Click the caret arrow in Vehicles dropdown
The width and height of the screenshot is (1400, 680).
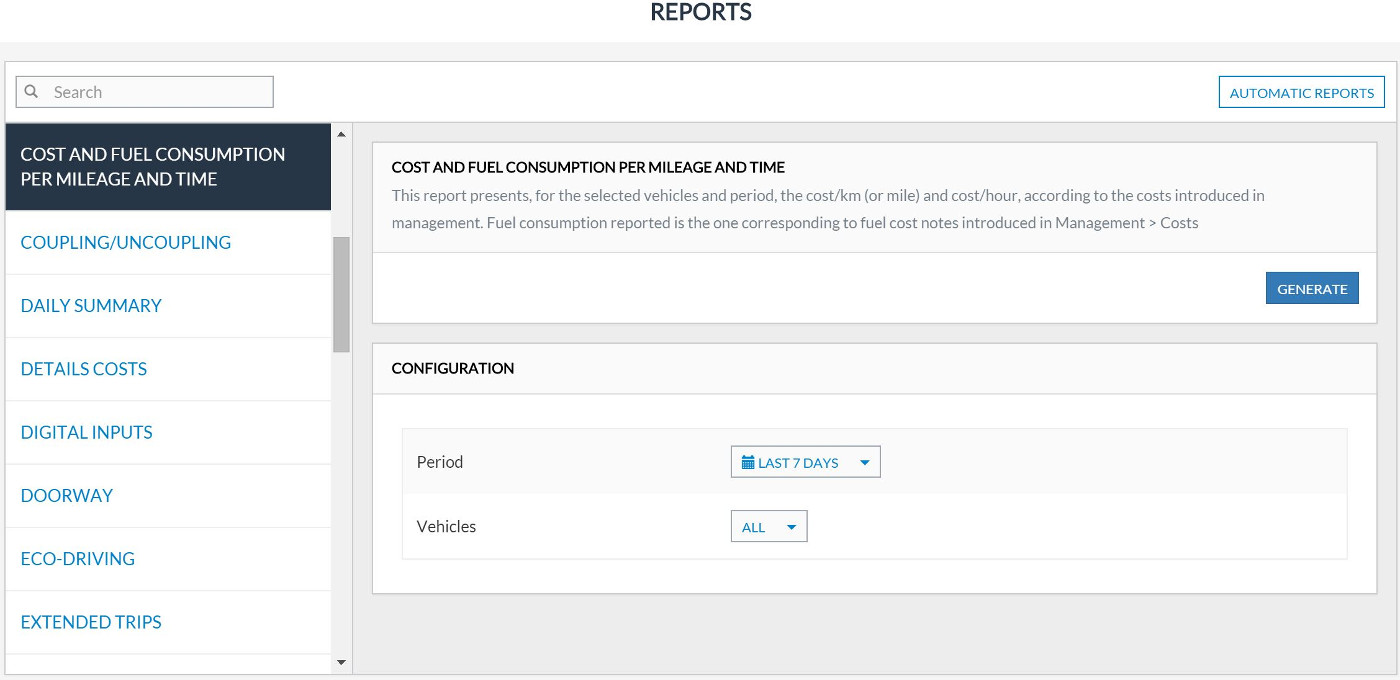coord(791,527)
